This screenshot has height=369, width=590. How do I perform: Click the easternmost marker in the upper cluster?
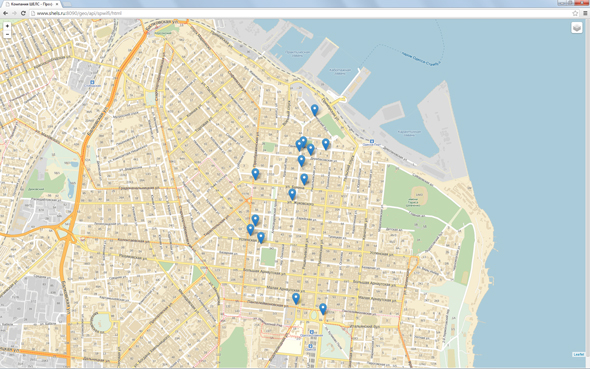[x=325, y=144]
